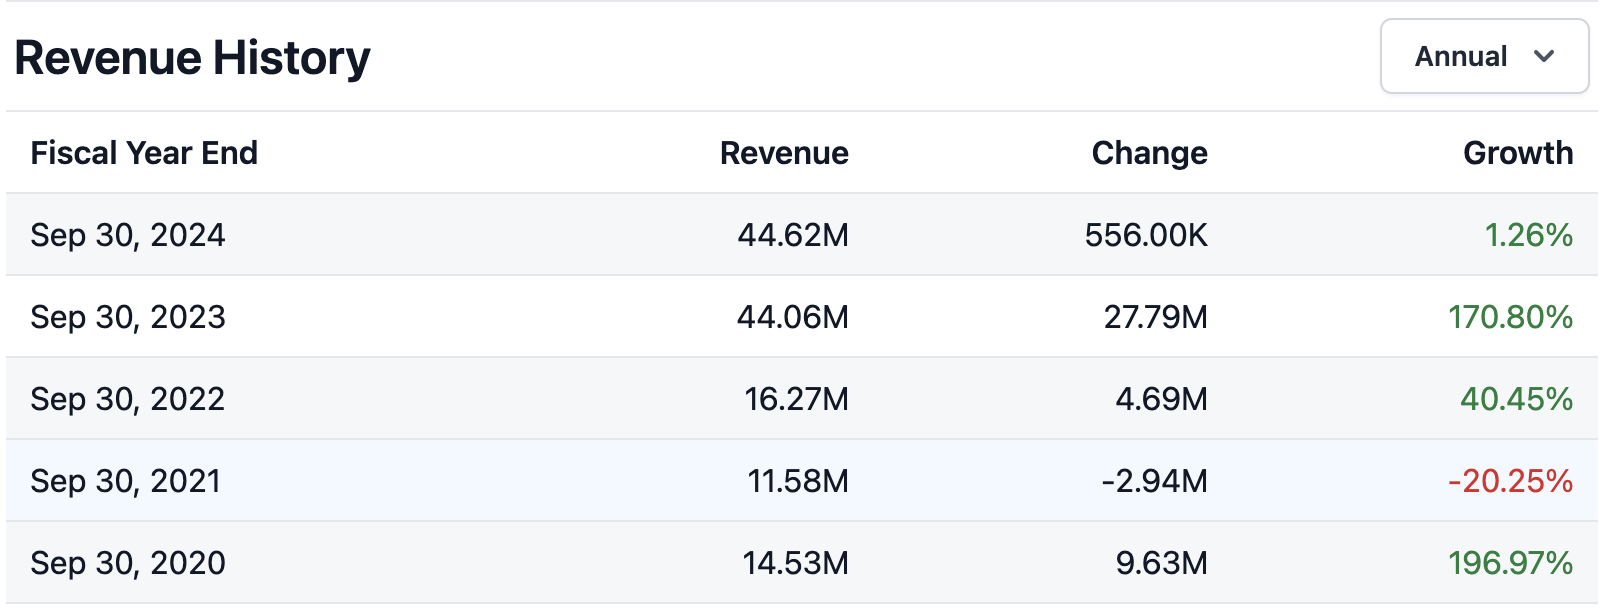Select the Sep 30, 2020 row date
The width and height of the screenshot is (1604, 614).
click(128, 563)
